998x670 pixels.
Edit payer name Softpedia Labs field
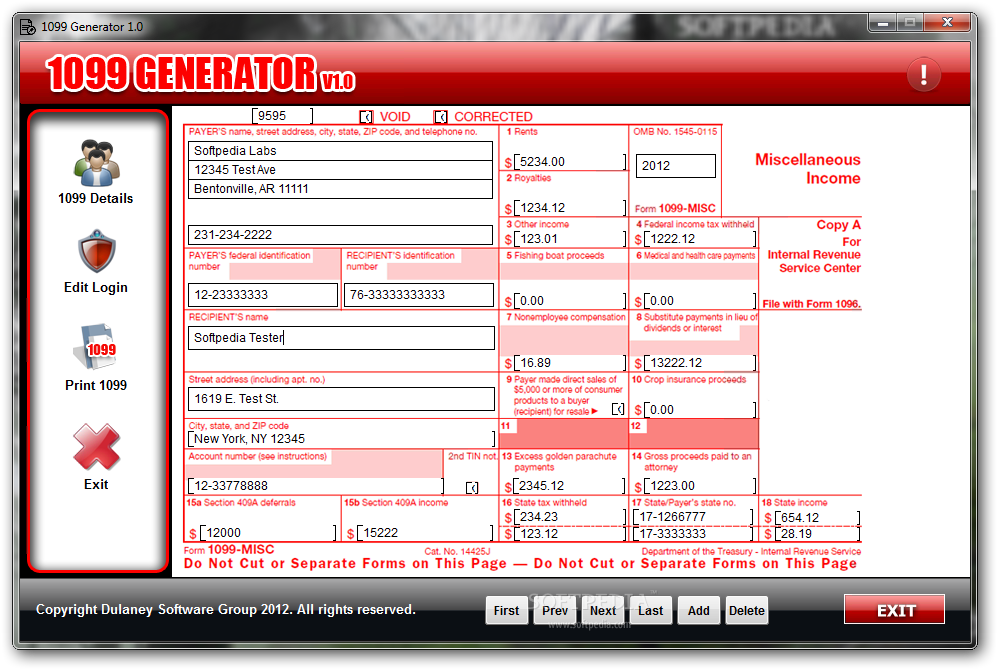pyautogui.click(x=341, y=151)
